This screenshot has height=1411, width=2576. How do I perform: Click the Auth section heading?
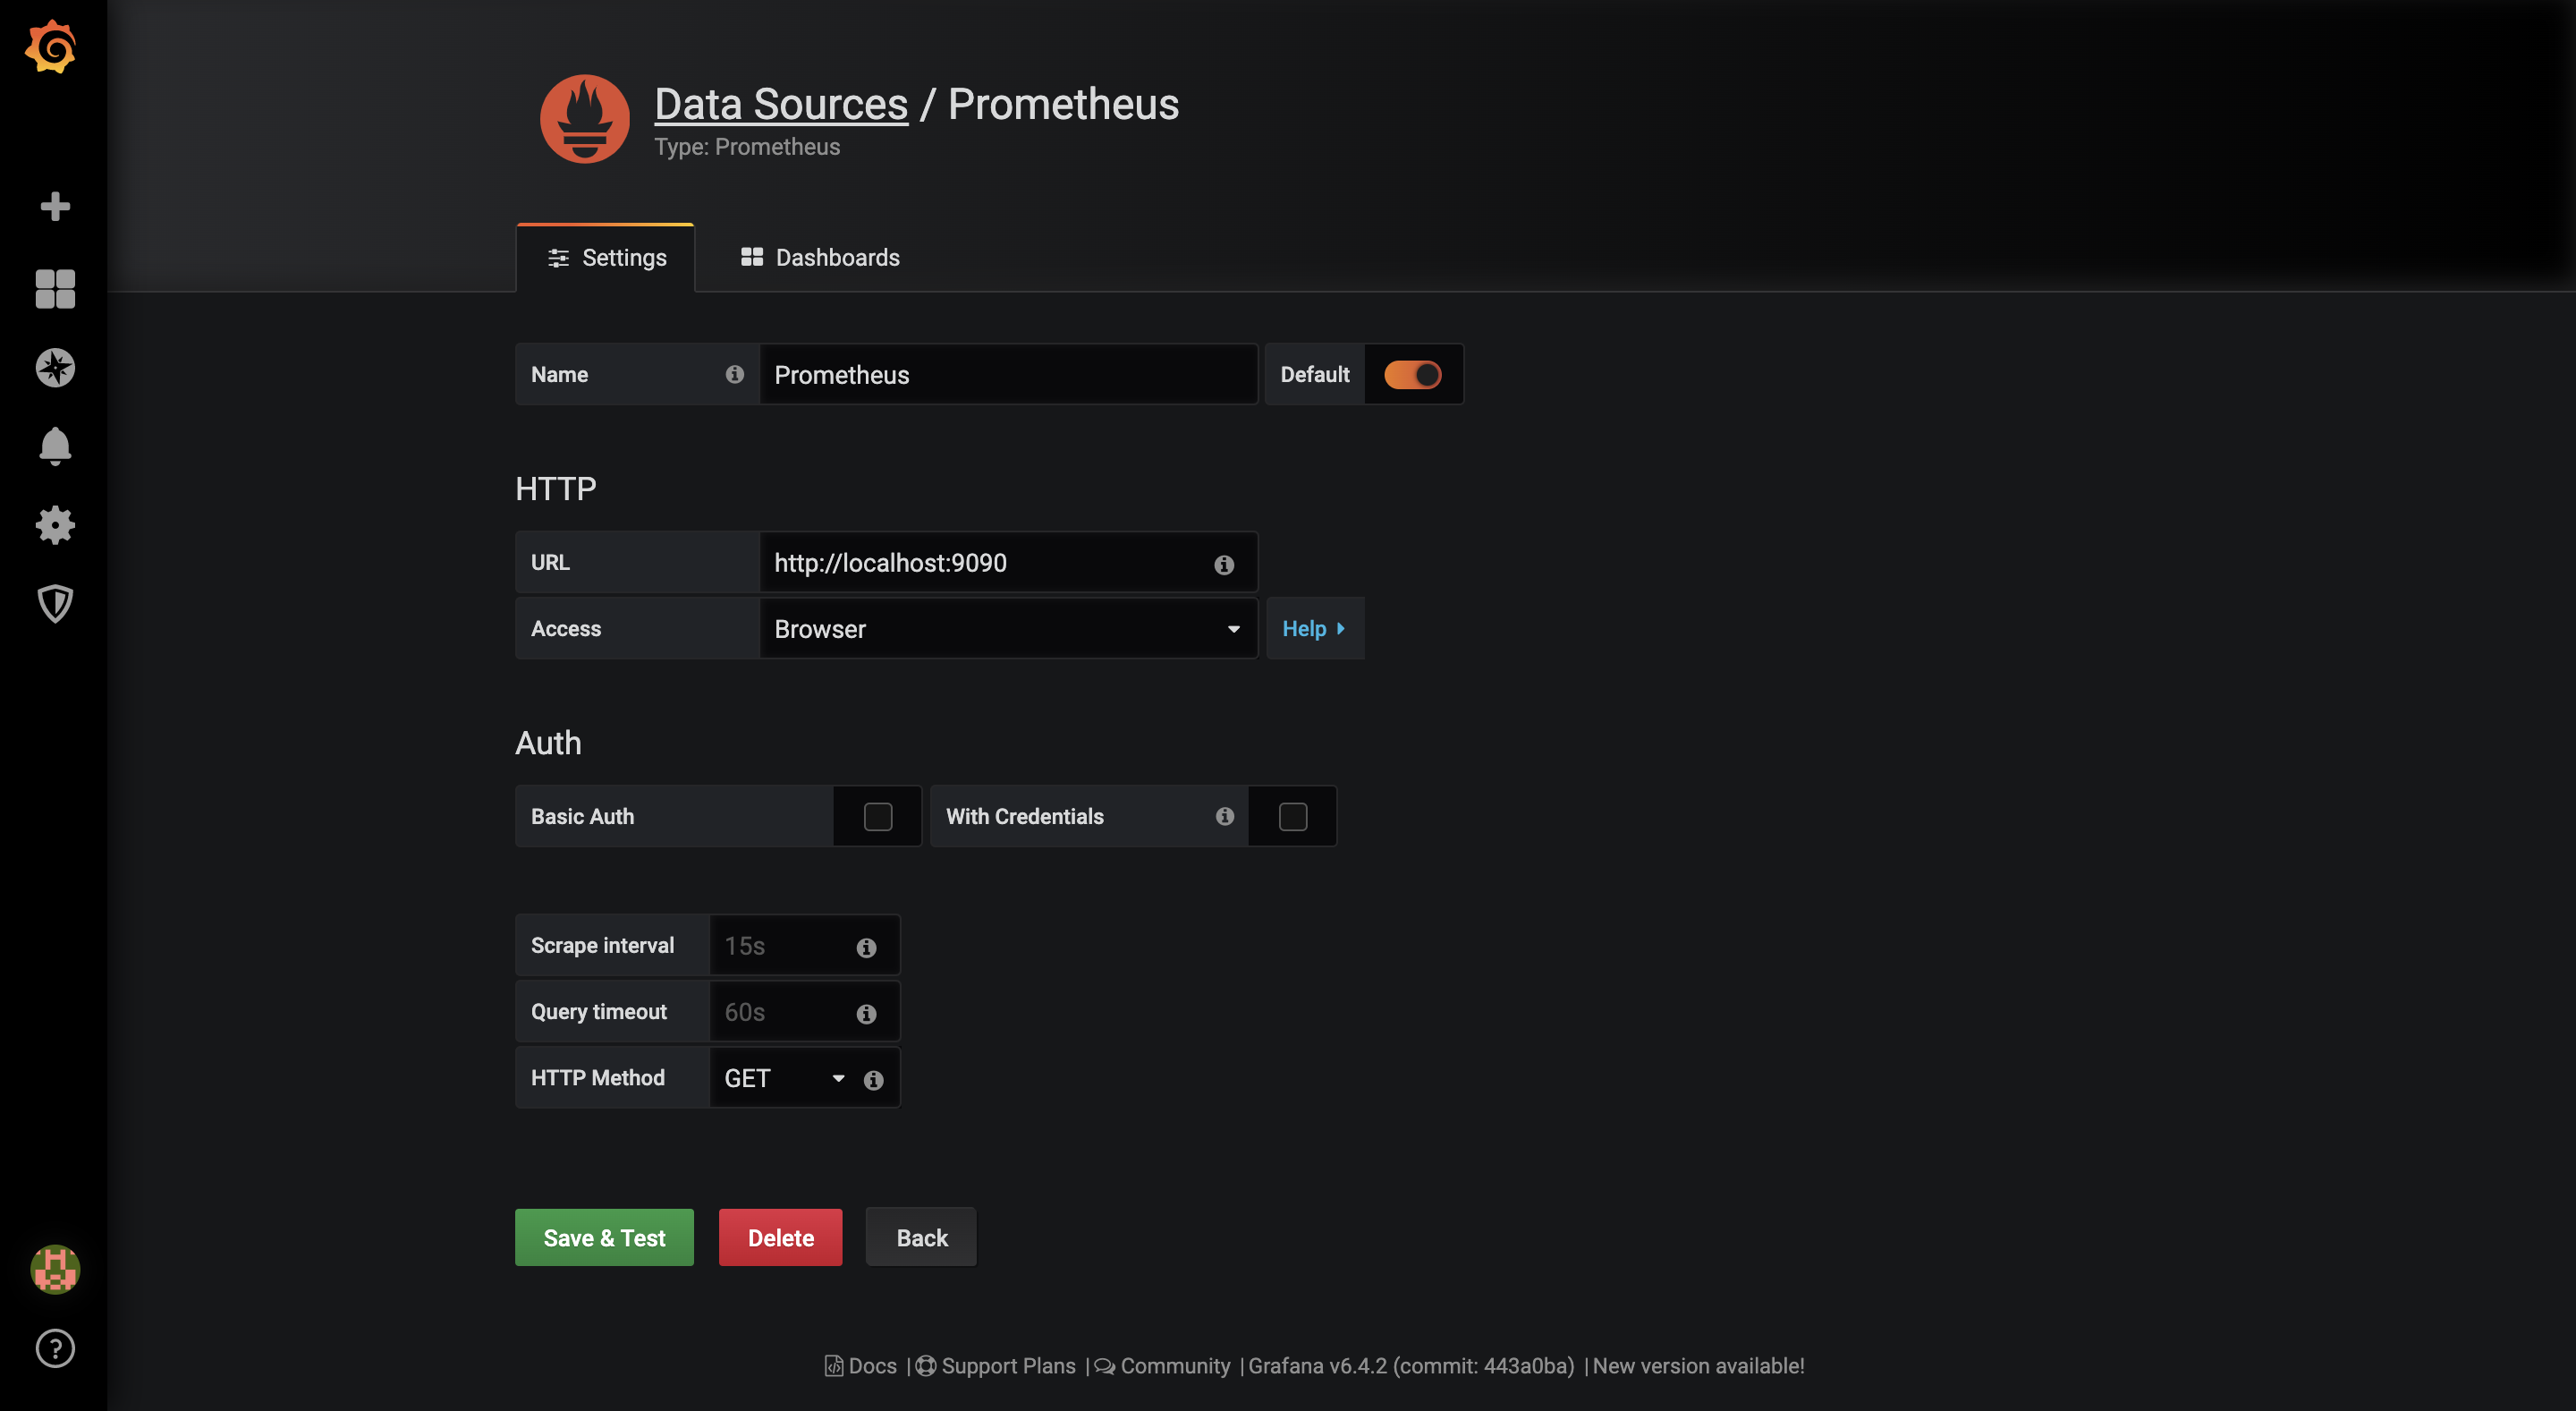[x=548, y=743]
